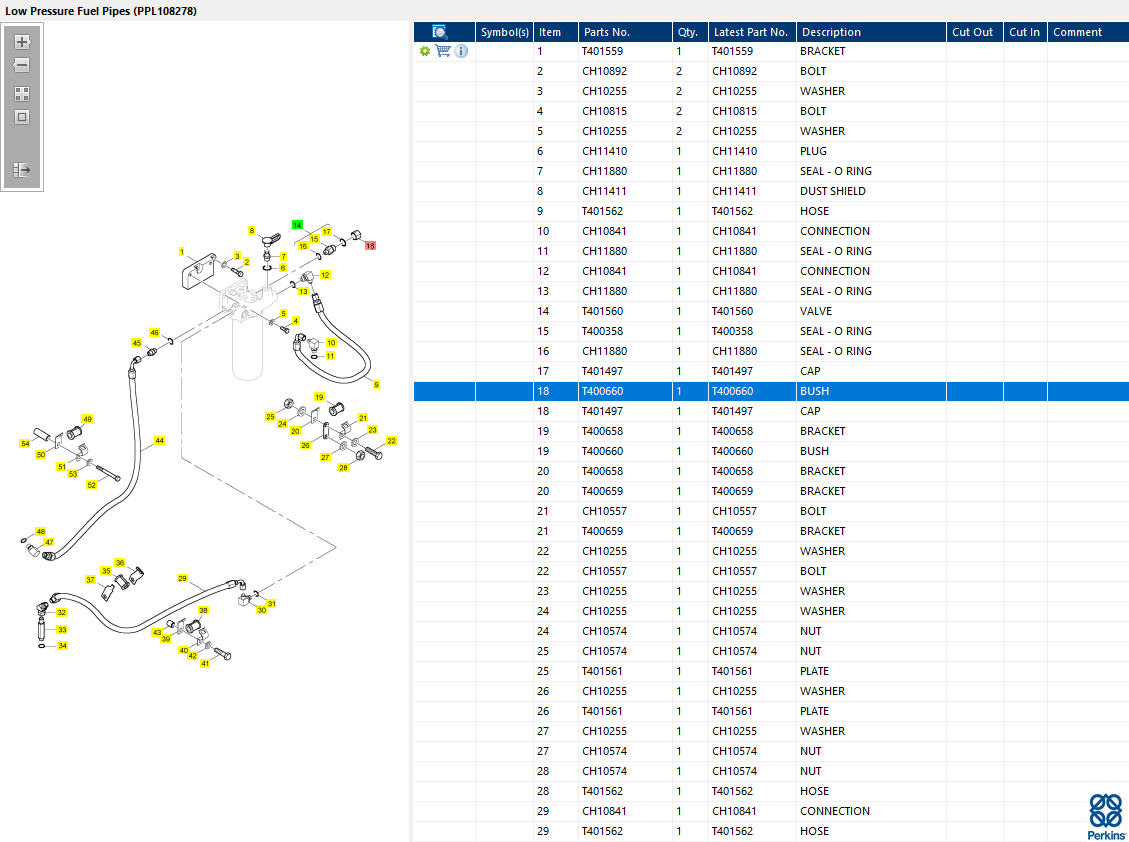Viewport: 1129px width, 842px height.
Task: Click the Cut In column header
Action: [1025, 32]
